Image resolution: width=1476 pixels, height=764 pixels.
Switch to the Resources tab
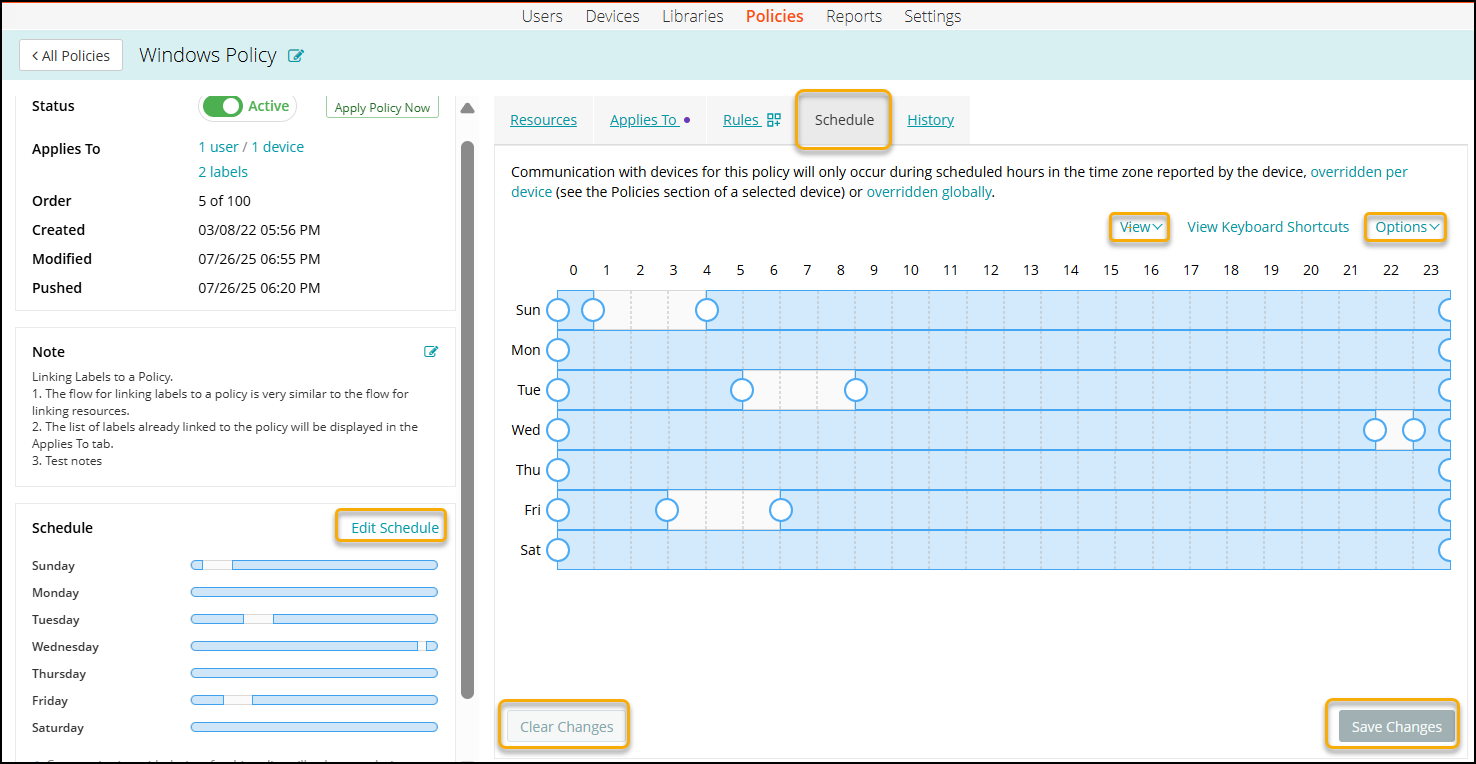point(543,120)
